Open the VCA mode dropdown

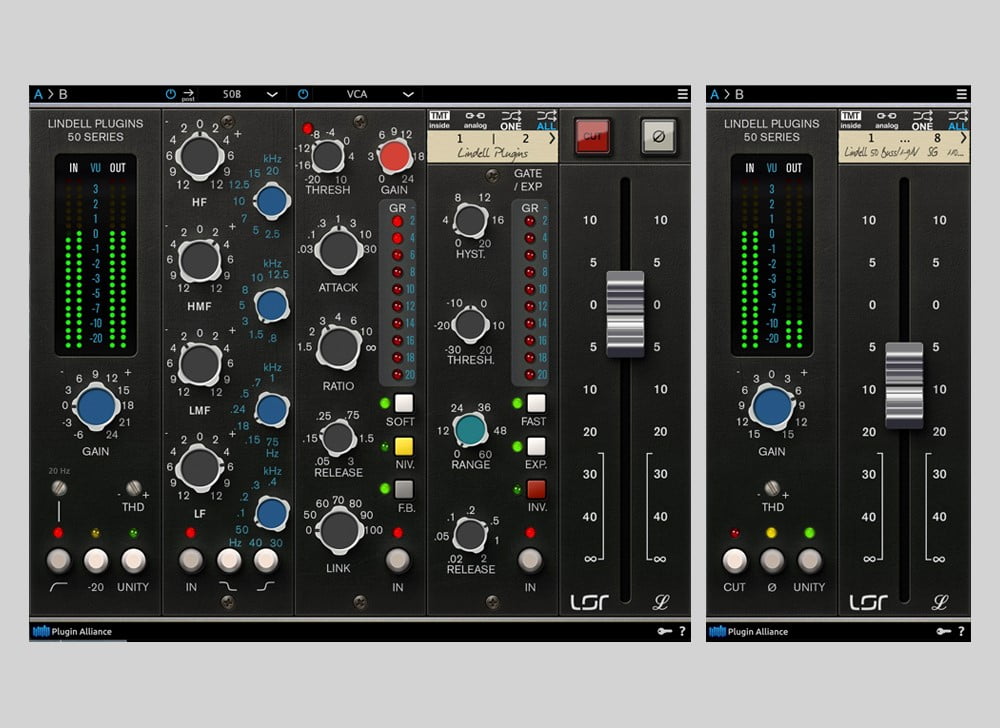click(367, 92)
